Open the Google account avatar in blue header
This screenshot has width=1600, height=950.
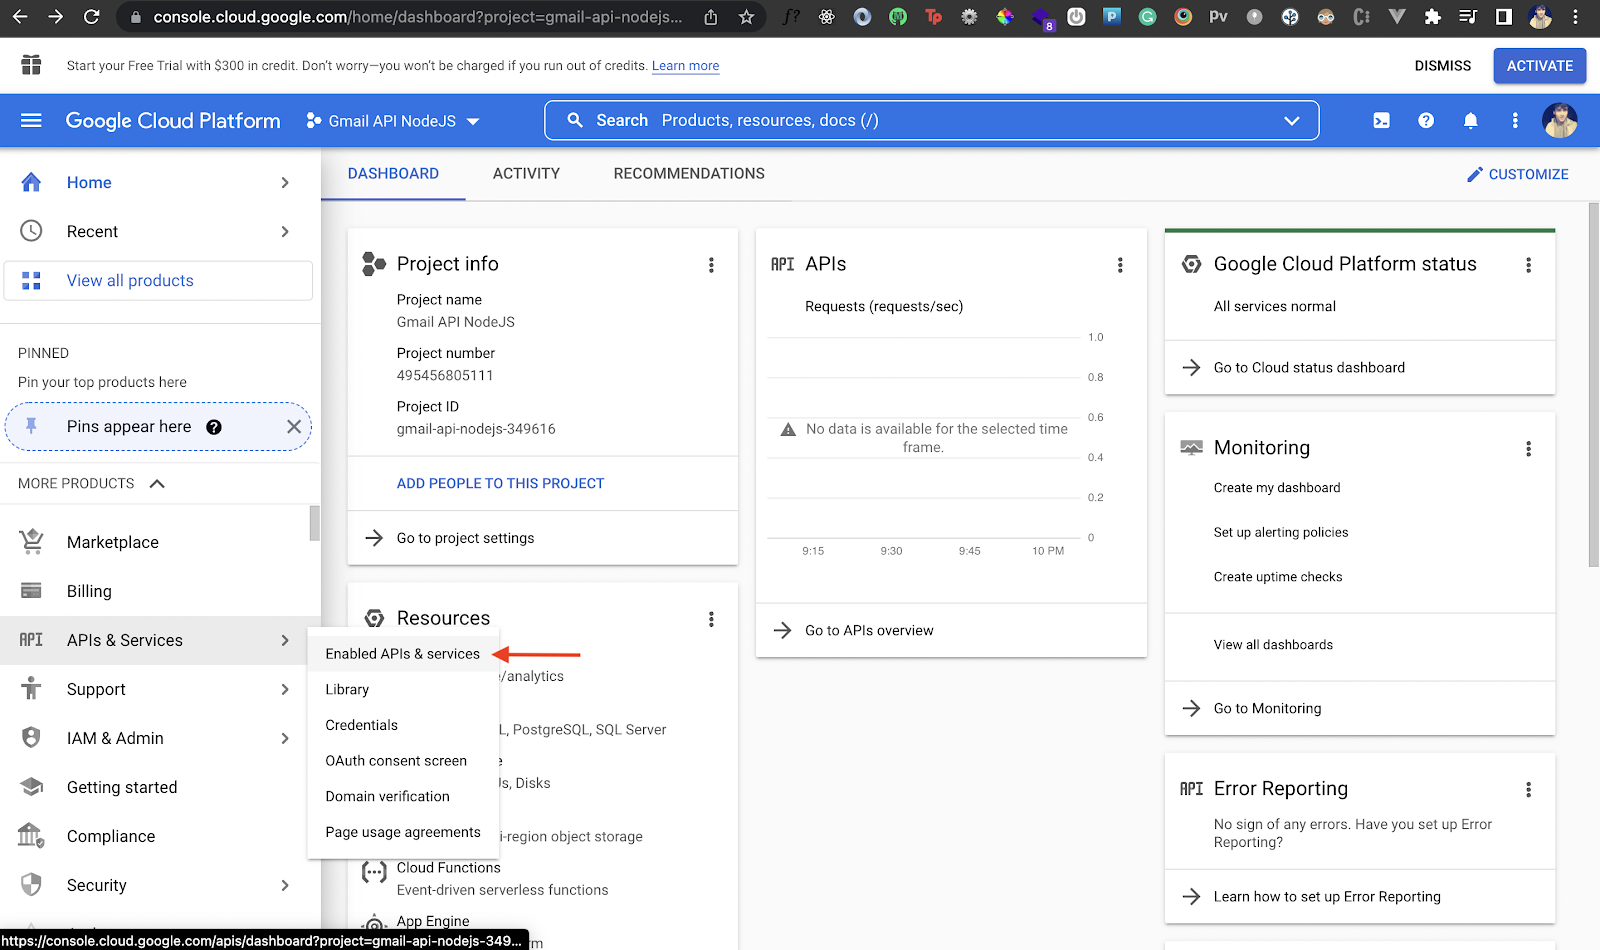[x=1559, y=121]
